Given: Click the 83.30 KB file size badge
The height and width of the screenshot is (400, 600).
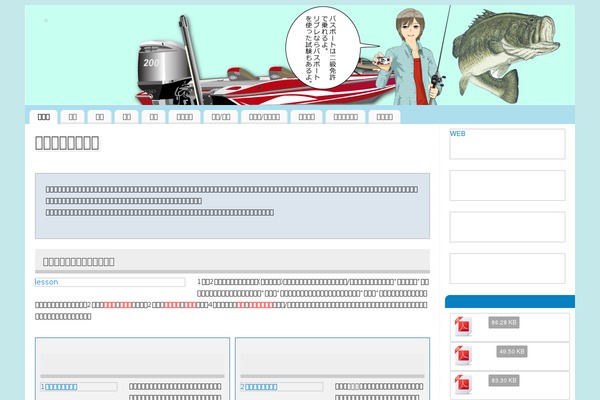Looking at the screenshot, I should tap(504, 380).
